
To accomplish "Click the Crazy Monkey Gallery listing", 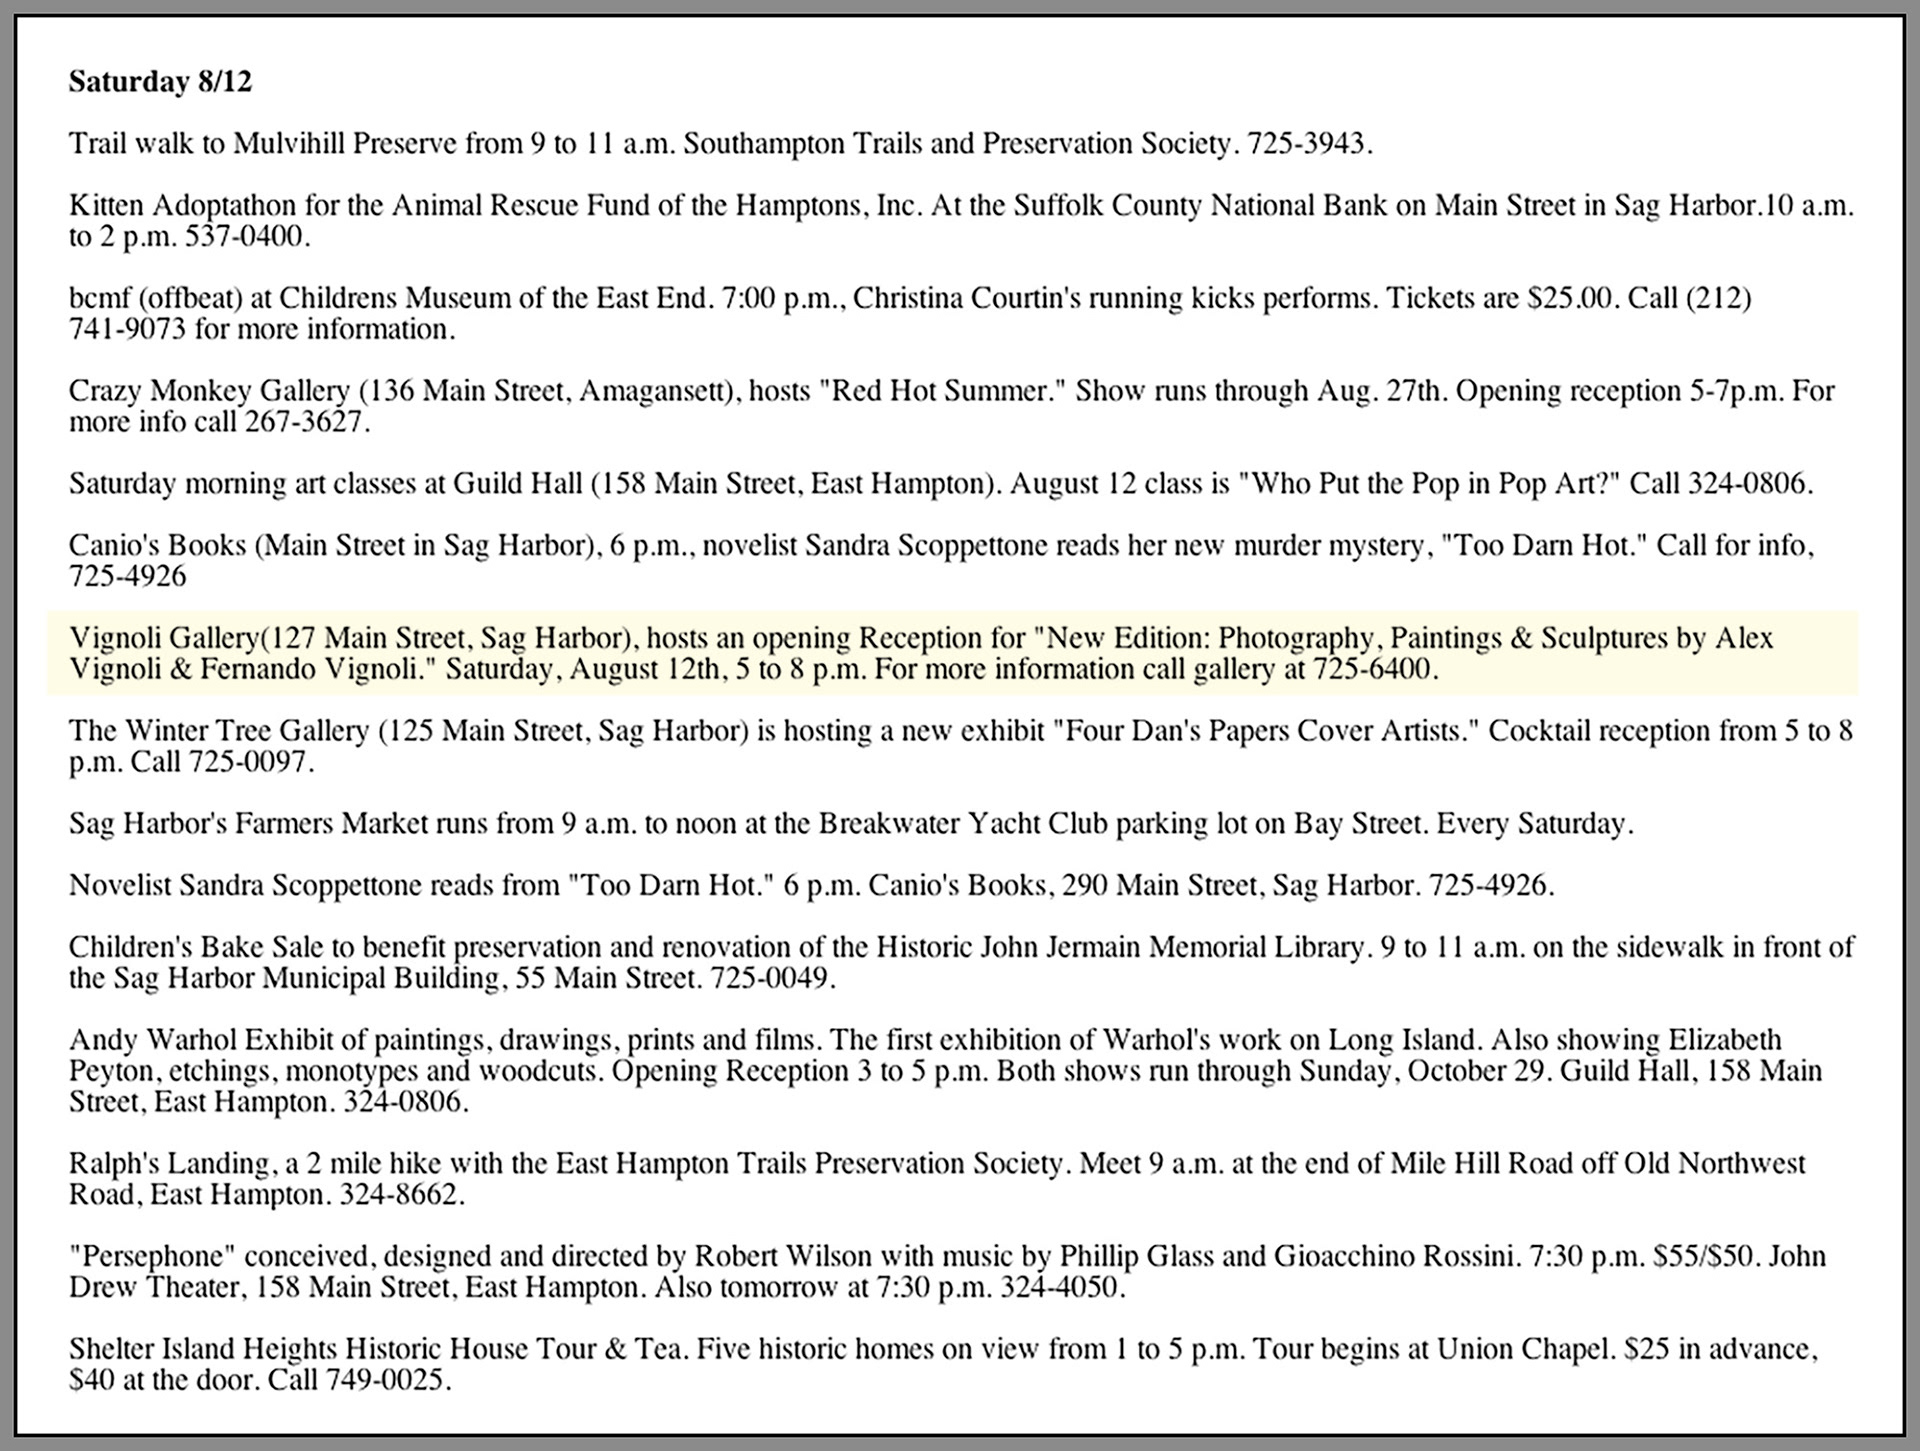I will [x=950, y=391].
